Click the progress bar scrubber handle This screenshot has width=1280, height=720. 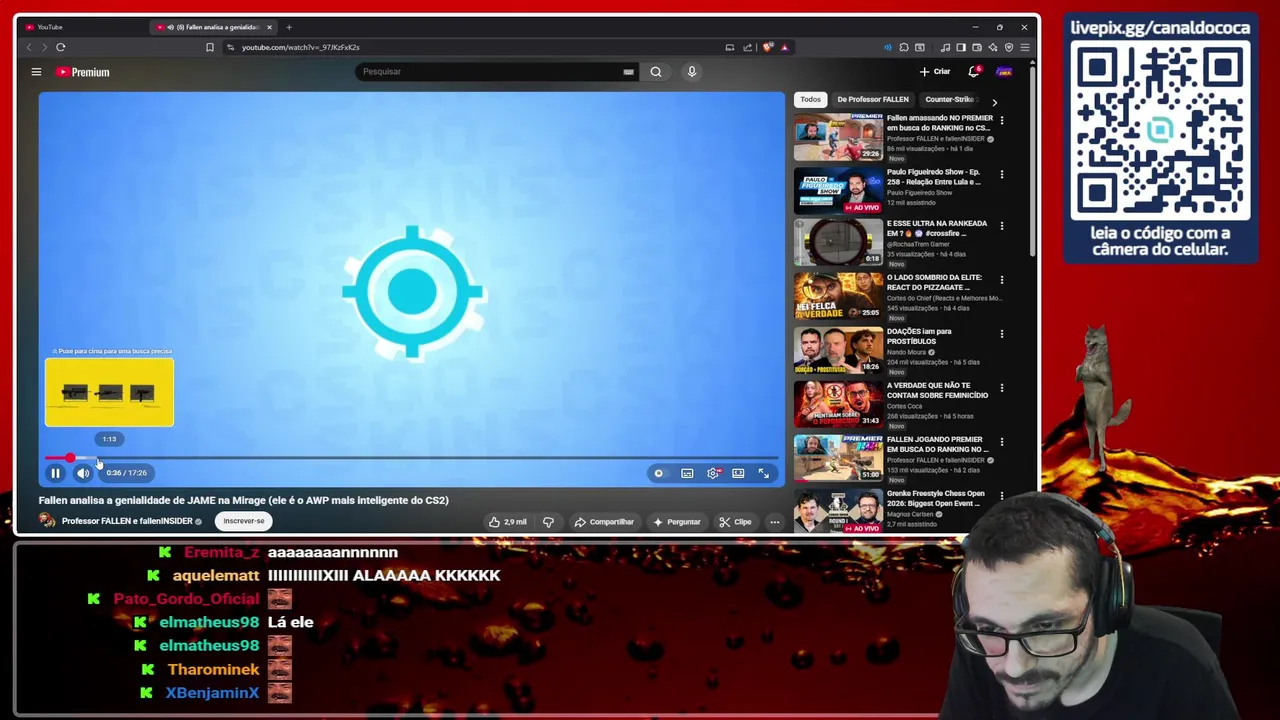(x=70, y=458)
